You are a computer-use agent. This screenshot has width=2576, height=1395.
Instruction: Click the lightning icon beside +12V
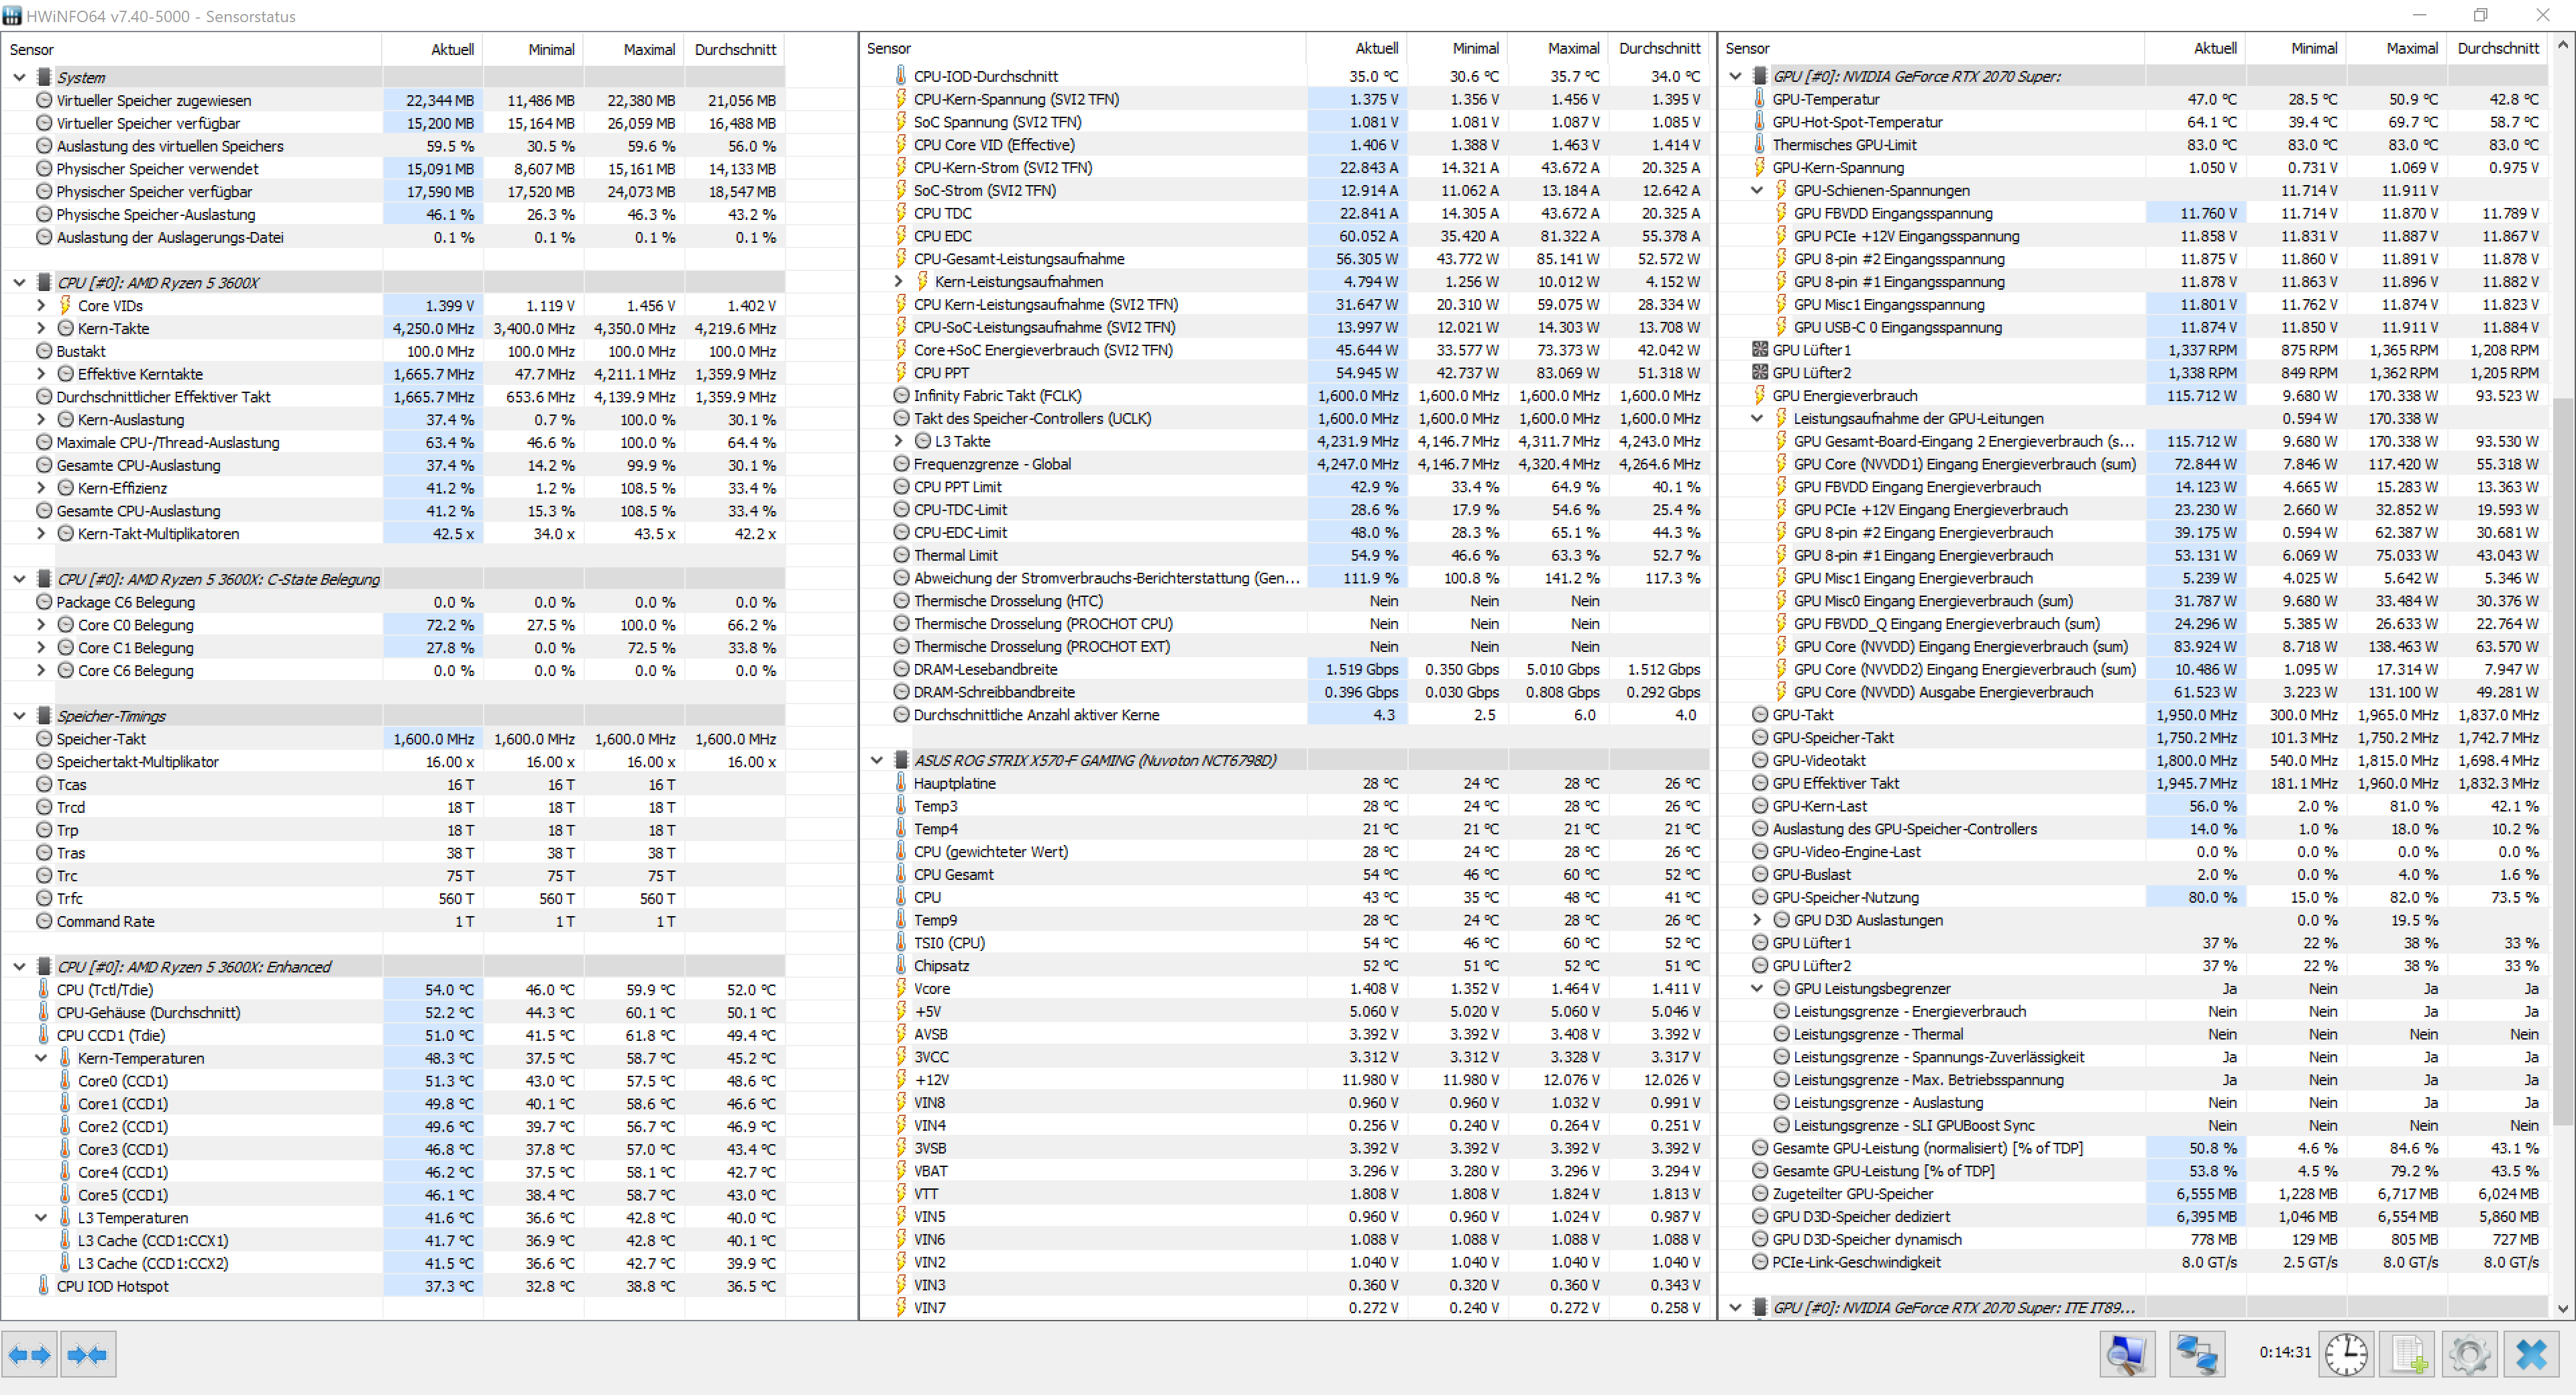click(x=901, y=1079)
